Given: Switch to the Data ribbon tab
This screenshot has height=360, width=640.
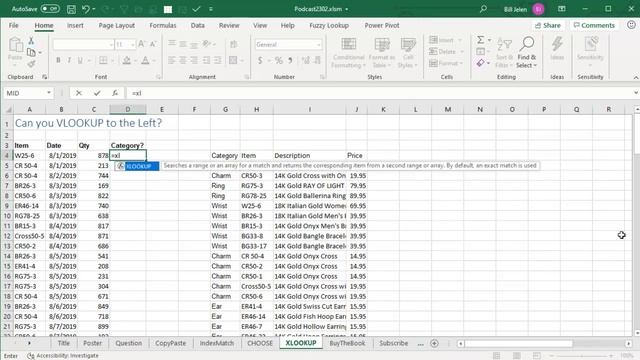Looking at the screenshot, I should point(198,25).
